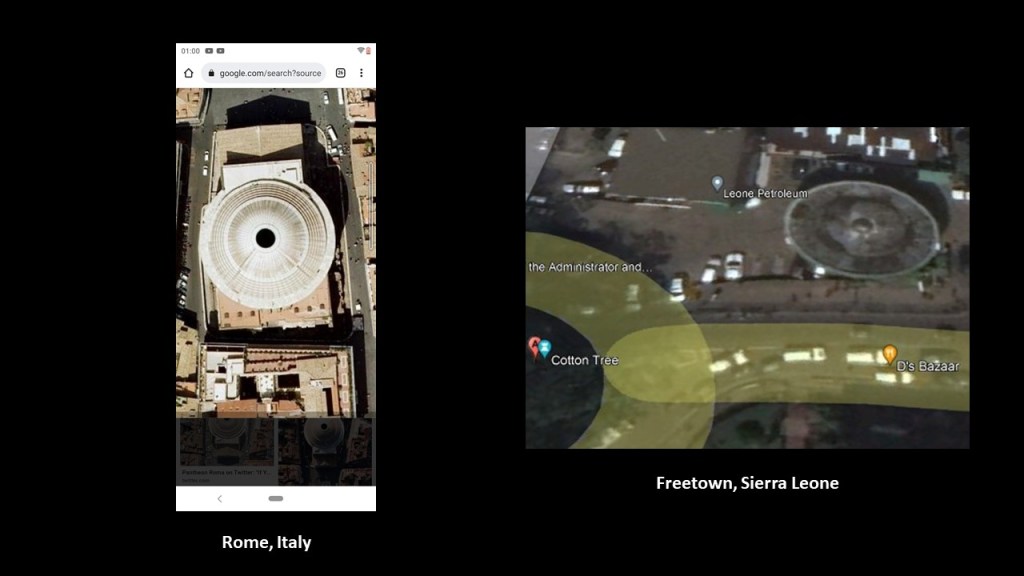Click the Pantheon oculus in aerial image
This screenshot has width=1024, height=576.
click(x=265, y=238)
